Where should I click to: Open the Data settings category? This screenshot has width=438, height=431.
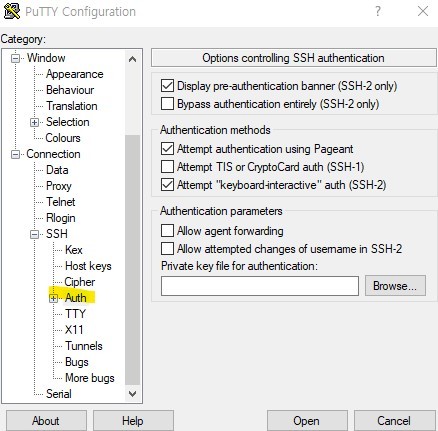click(57, 170)
